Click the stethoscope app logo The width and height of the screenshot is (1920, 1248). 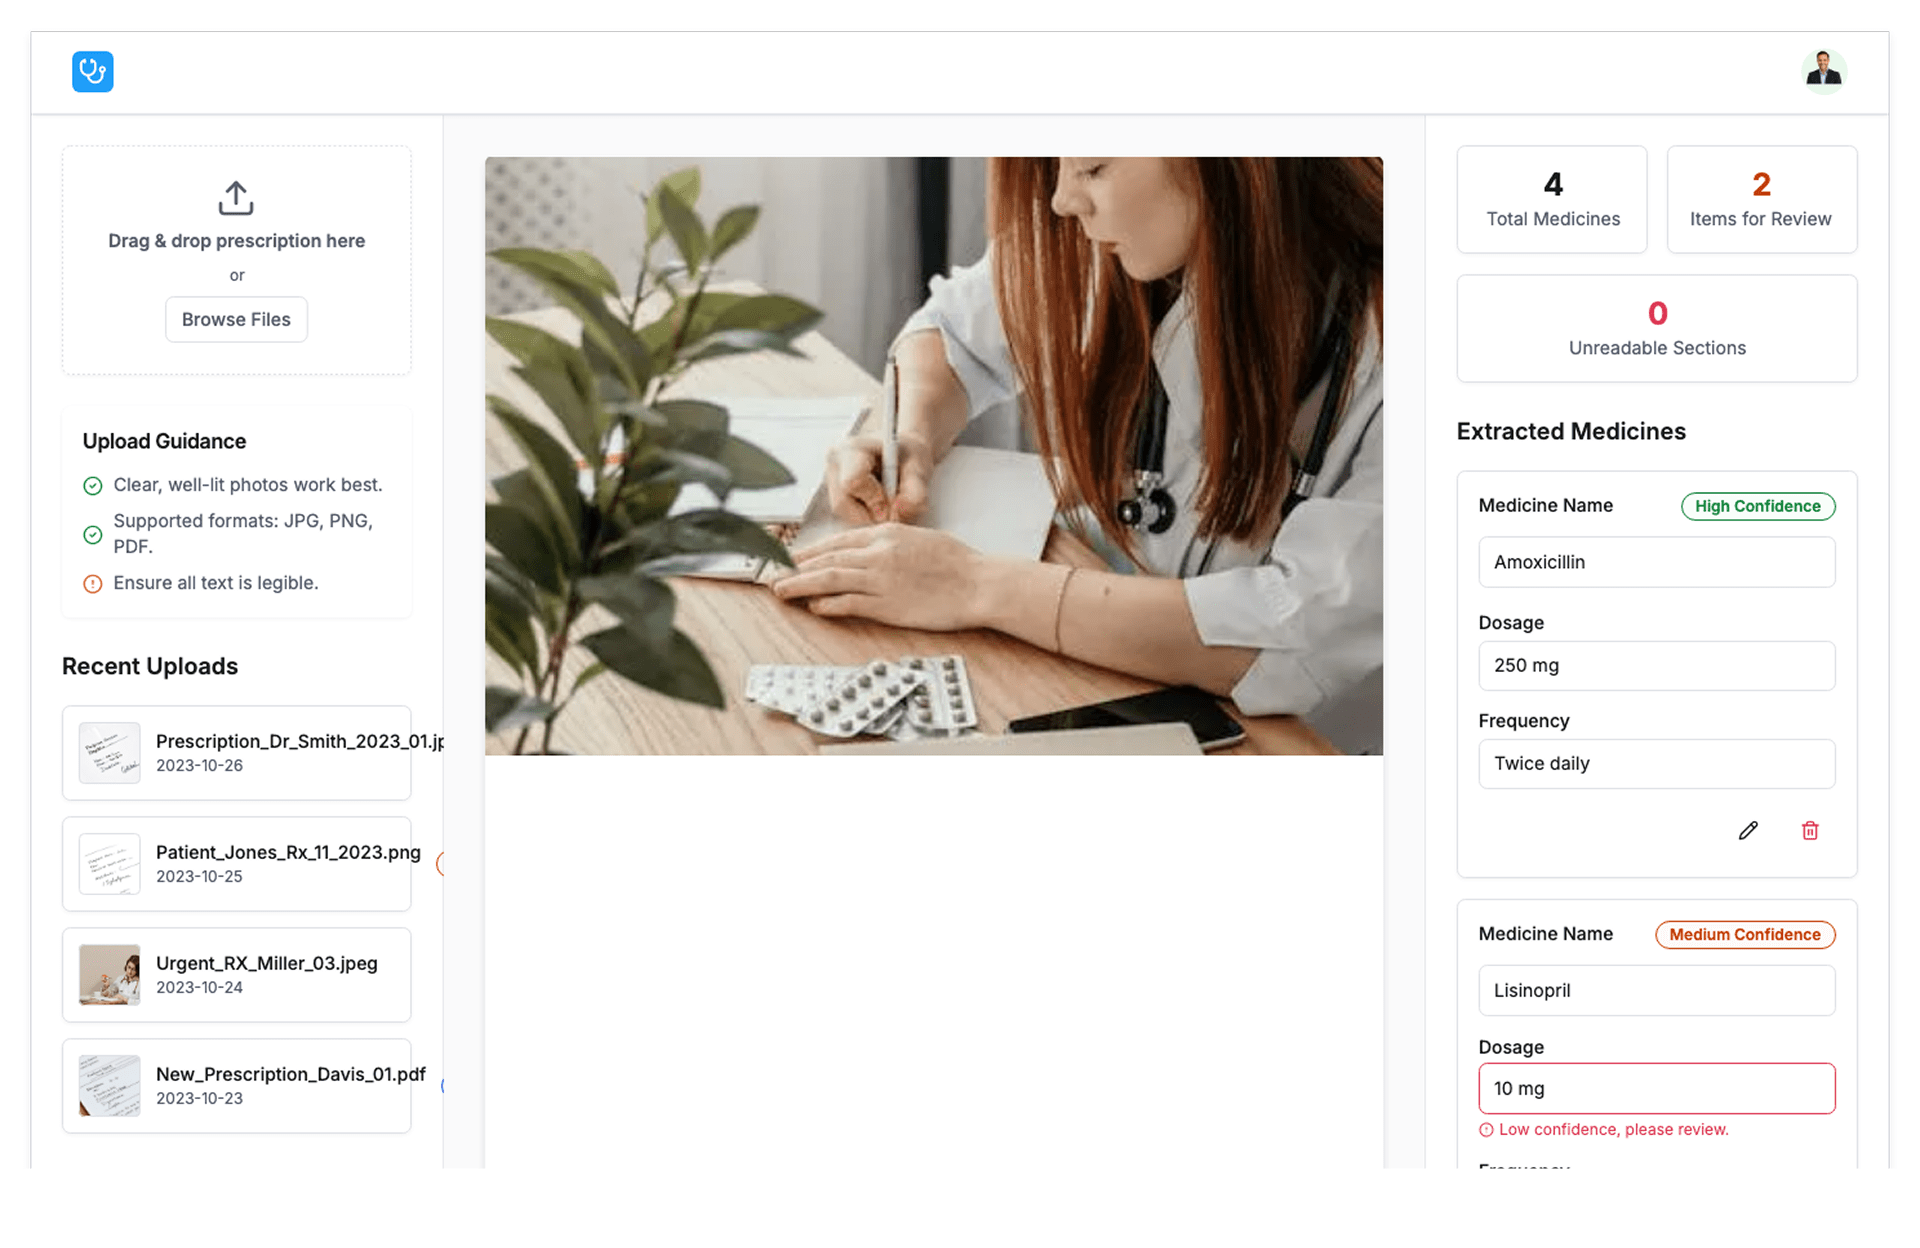click(93, 72)
